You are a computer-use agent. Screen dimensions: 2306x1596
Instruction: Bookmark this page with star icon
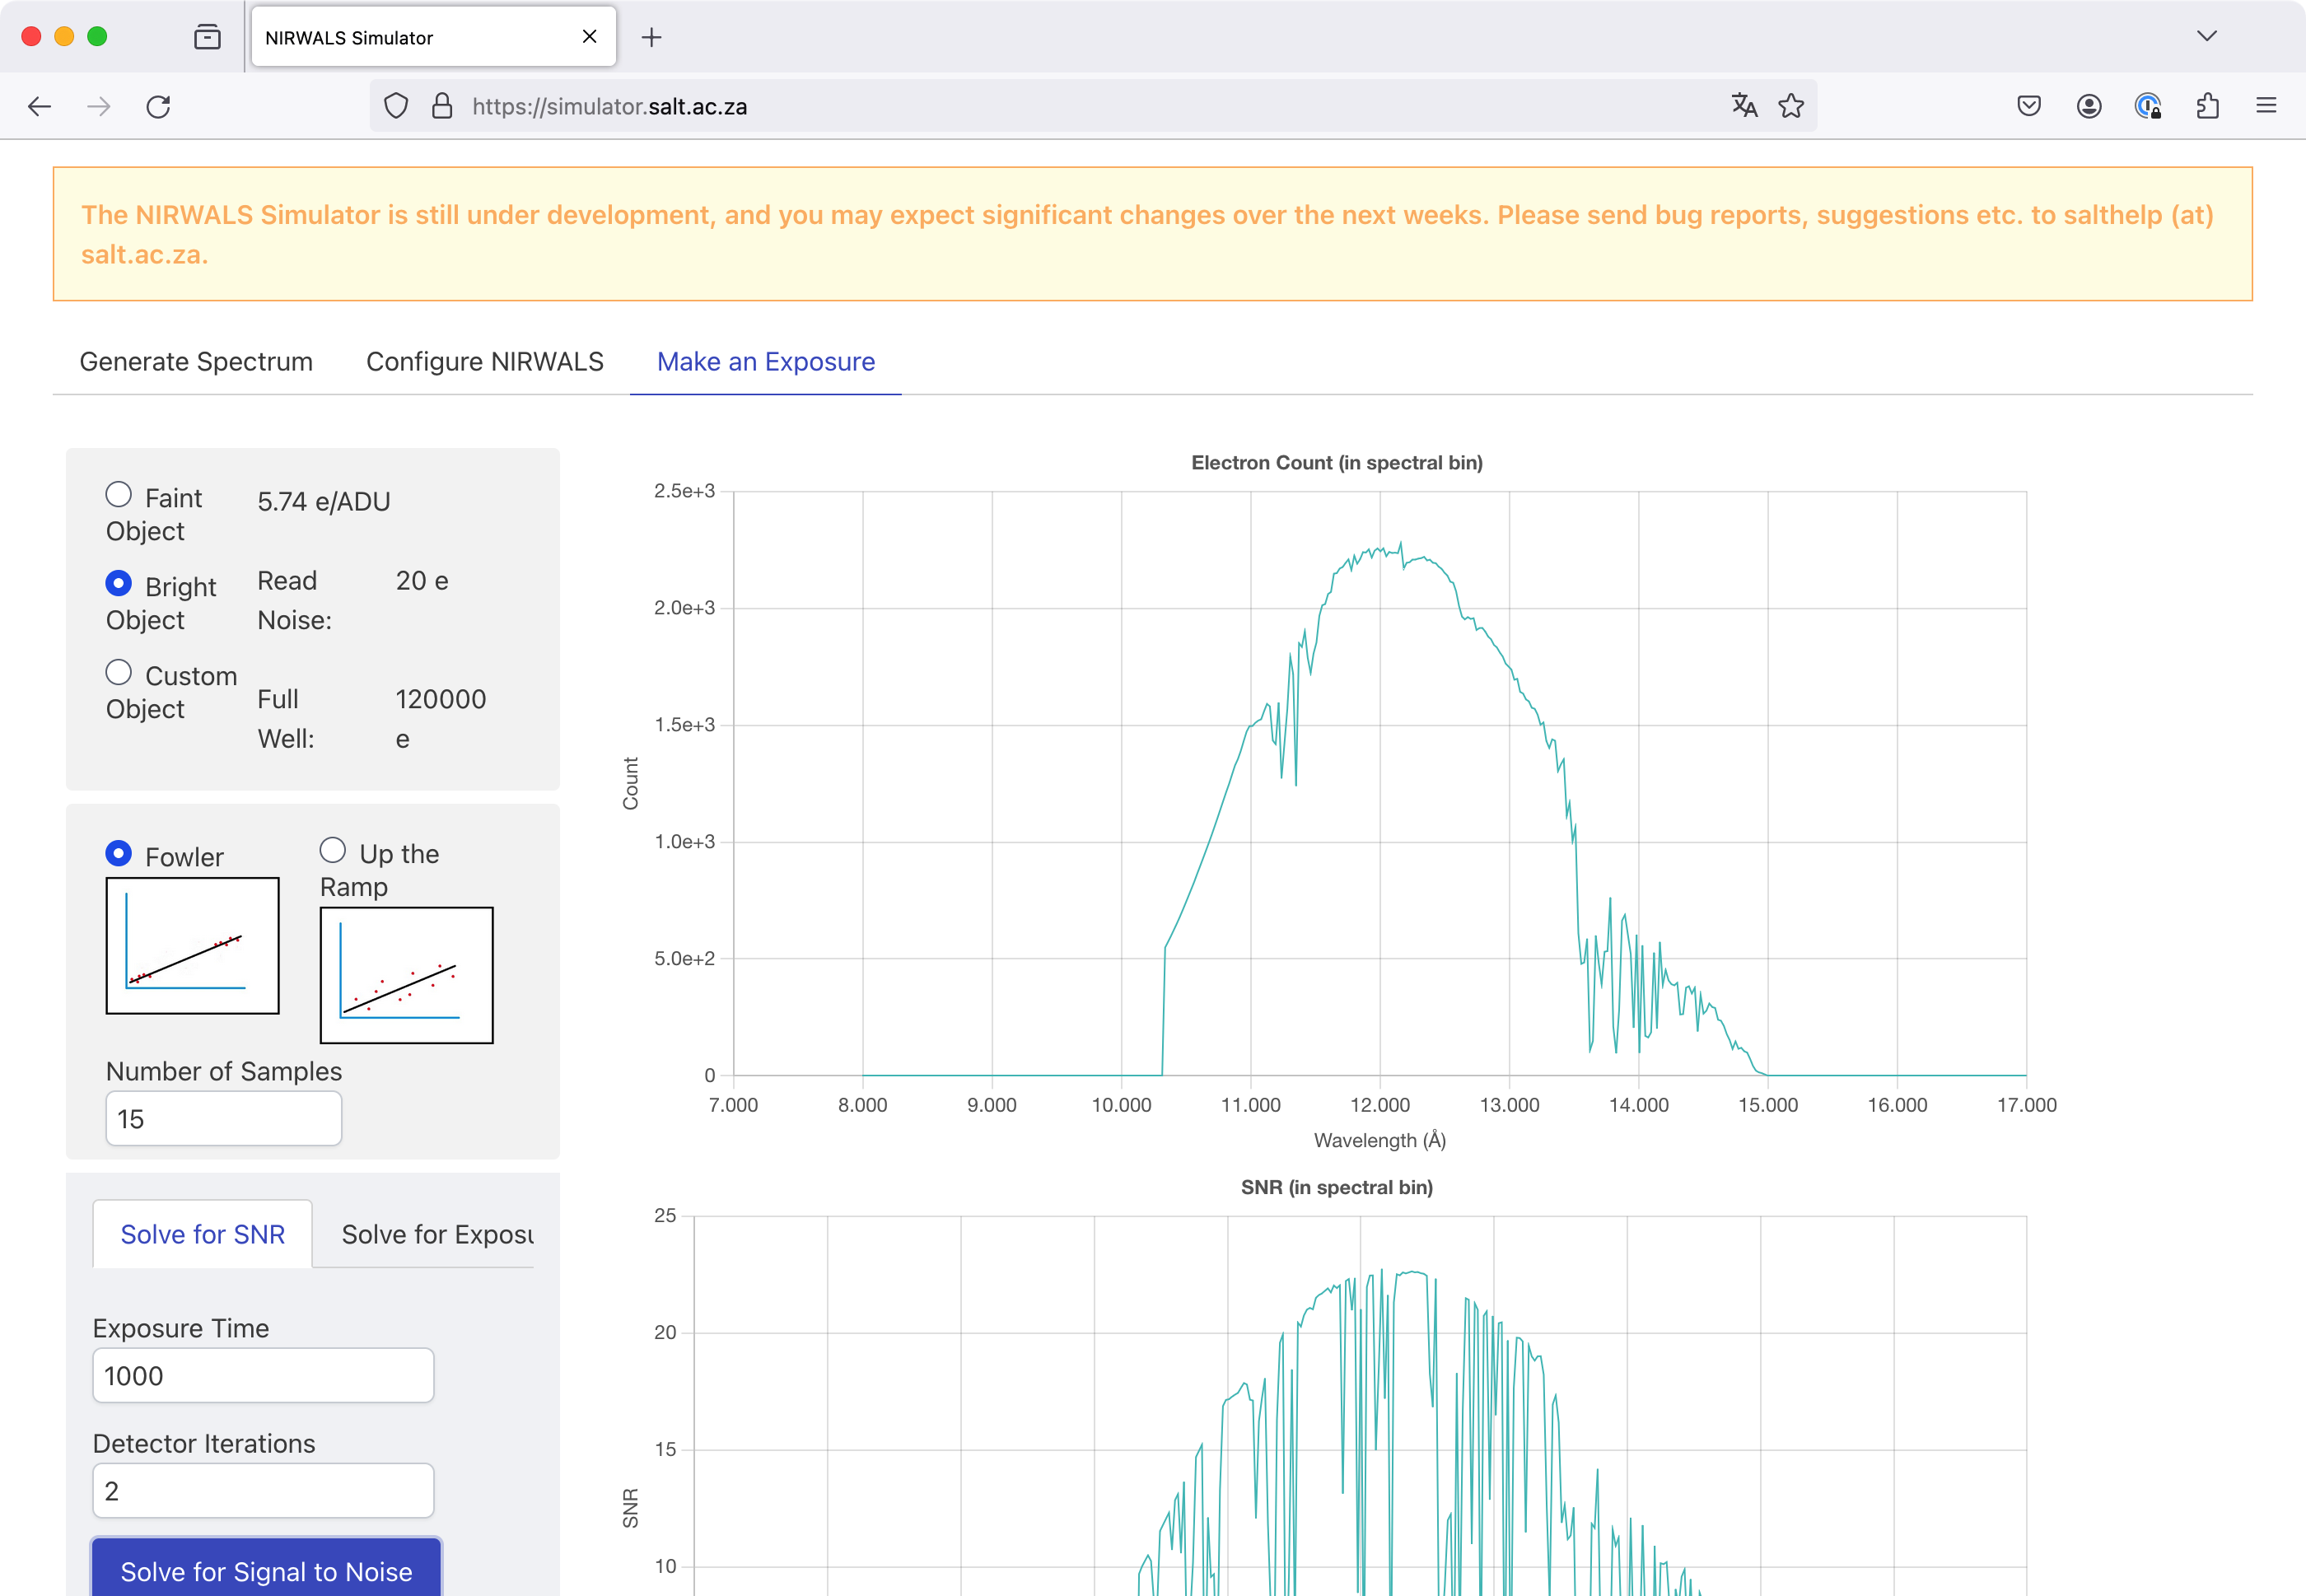pyautogui.click(x=1791, y=106)
